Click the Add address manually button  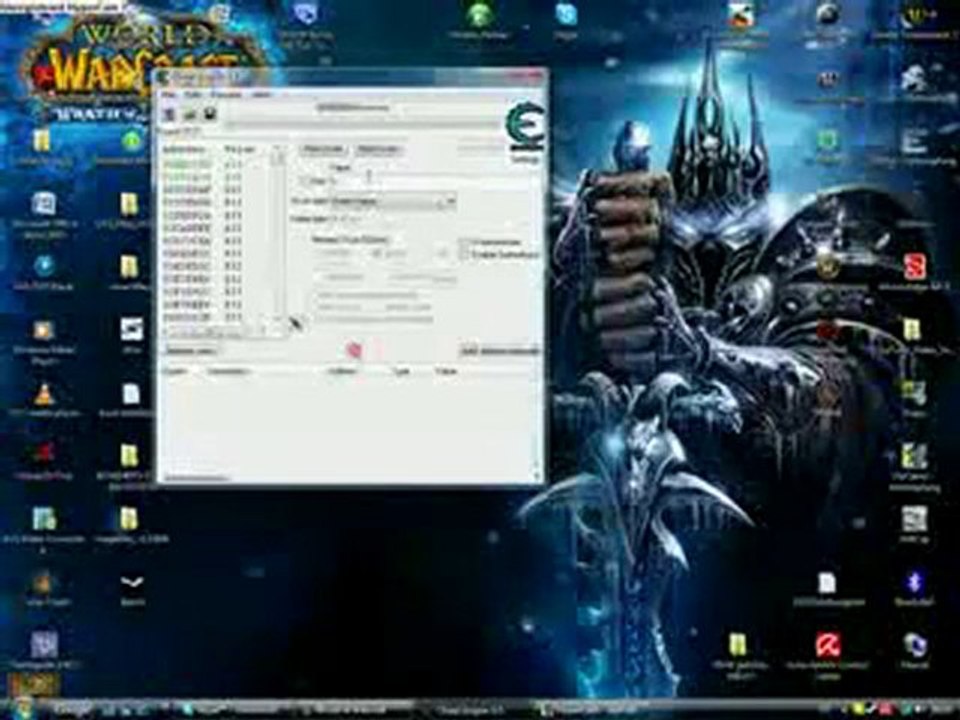(500, 351)
